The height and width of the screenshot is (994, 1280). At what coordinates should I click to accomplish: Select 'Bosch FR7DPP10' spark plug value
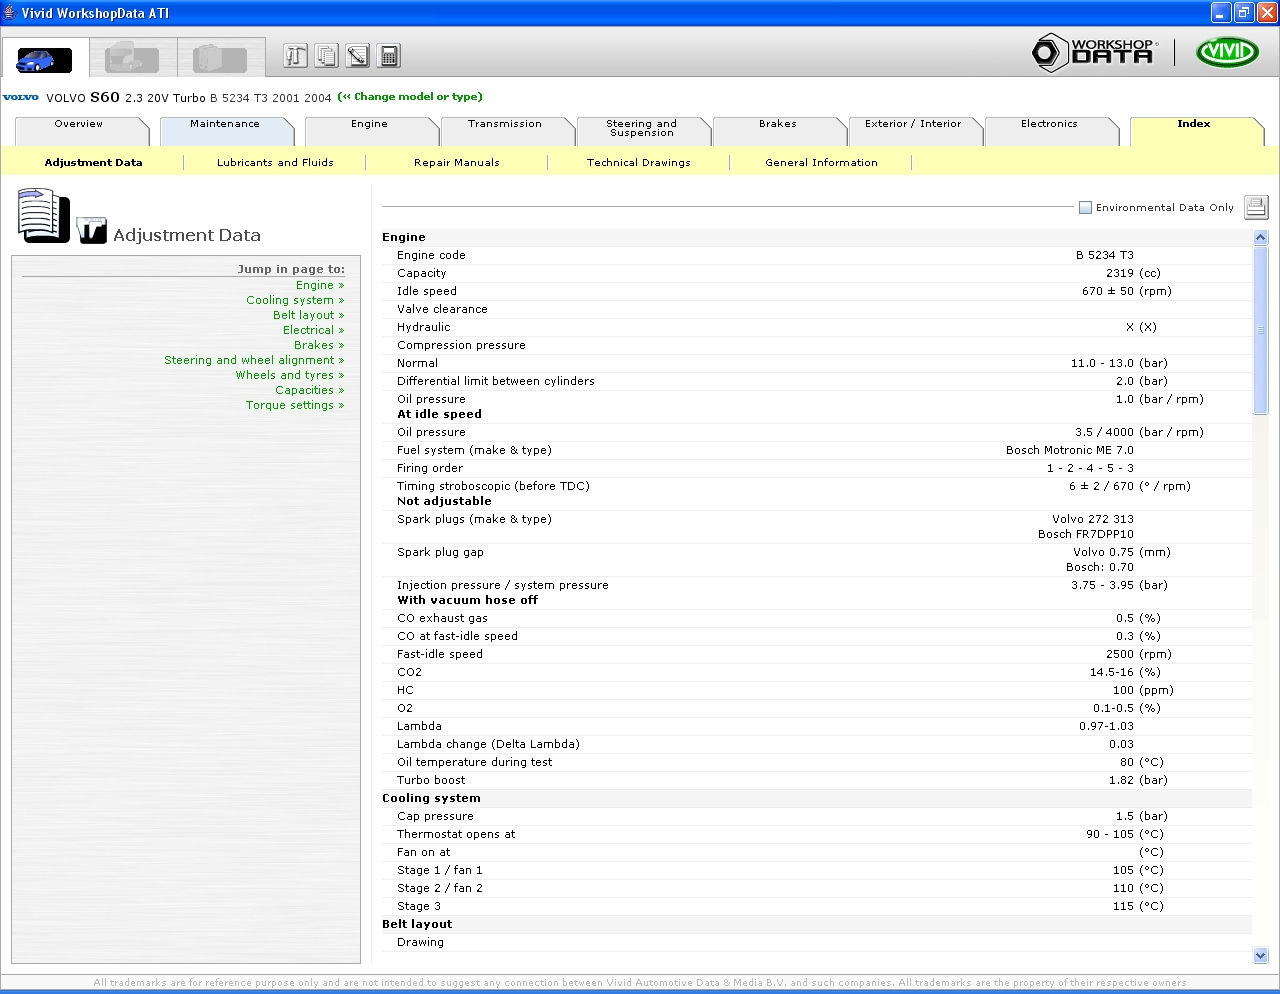1086,534
